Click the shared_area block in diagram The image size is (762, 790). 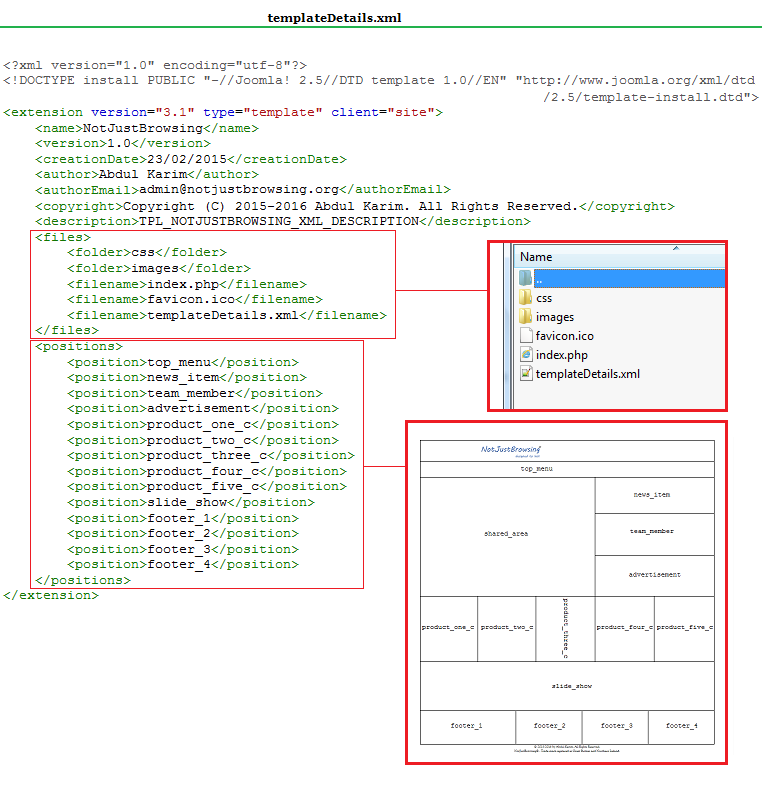(x=506, y=534)
